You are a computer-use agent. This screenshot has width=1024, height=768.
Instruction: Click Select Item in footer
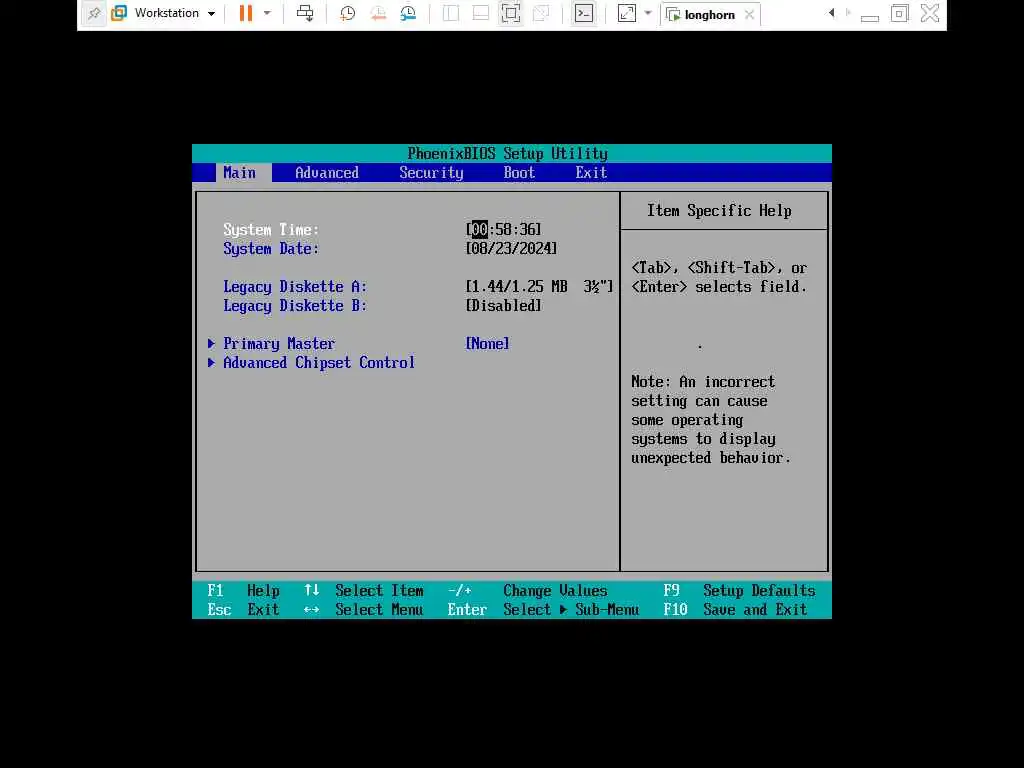tap(379, 590)
